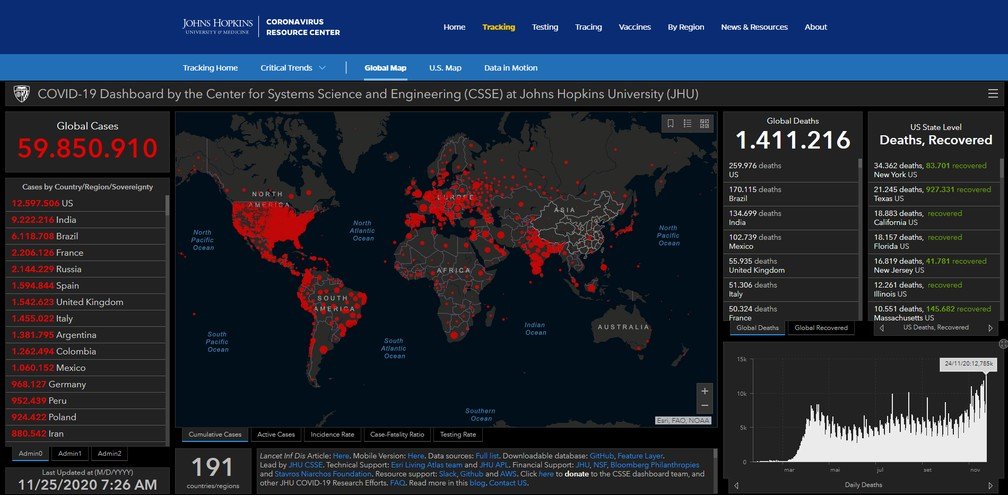Select Mexico in the global deaths list
The image size is (1008, 495).
tap(790, 242)
